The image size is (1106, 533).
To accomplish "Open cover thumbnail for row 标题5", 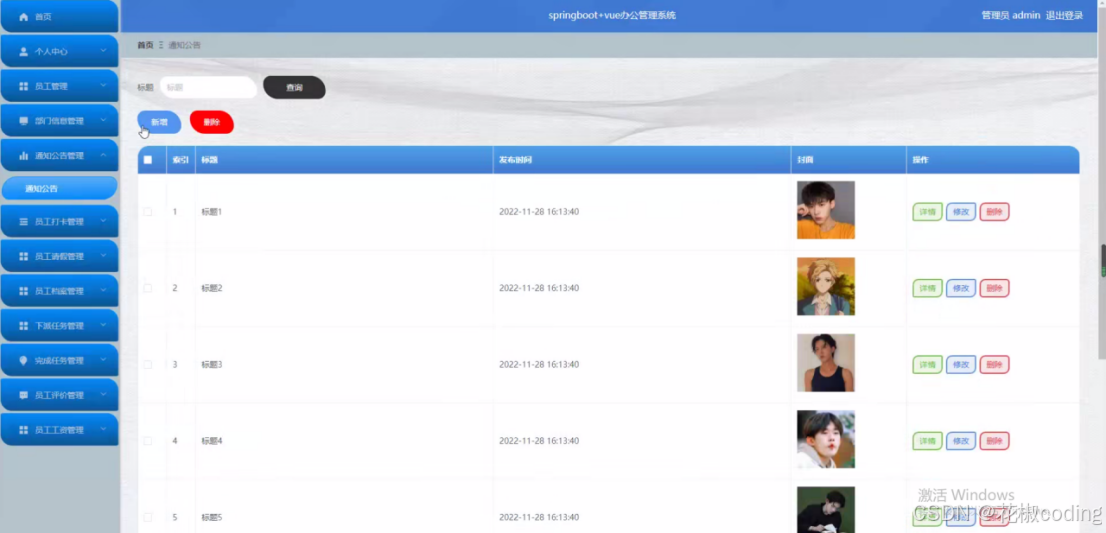I will coord(825,510).
